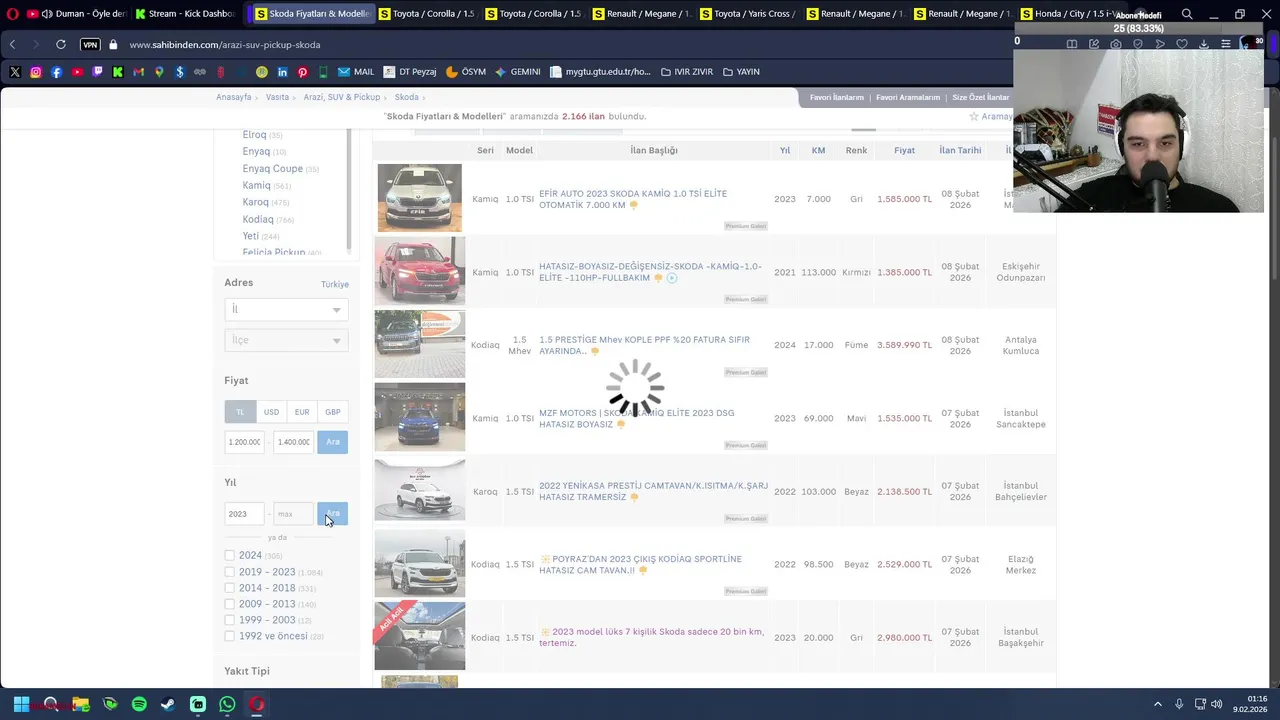The image size is (1280, 720).
Task: Open Size Özel İlanlar menu item
Action: pos(981,97)
